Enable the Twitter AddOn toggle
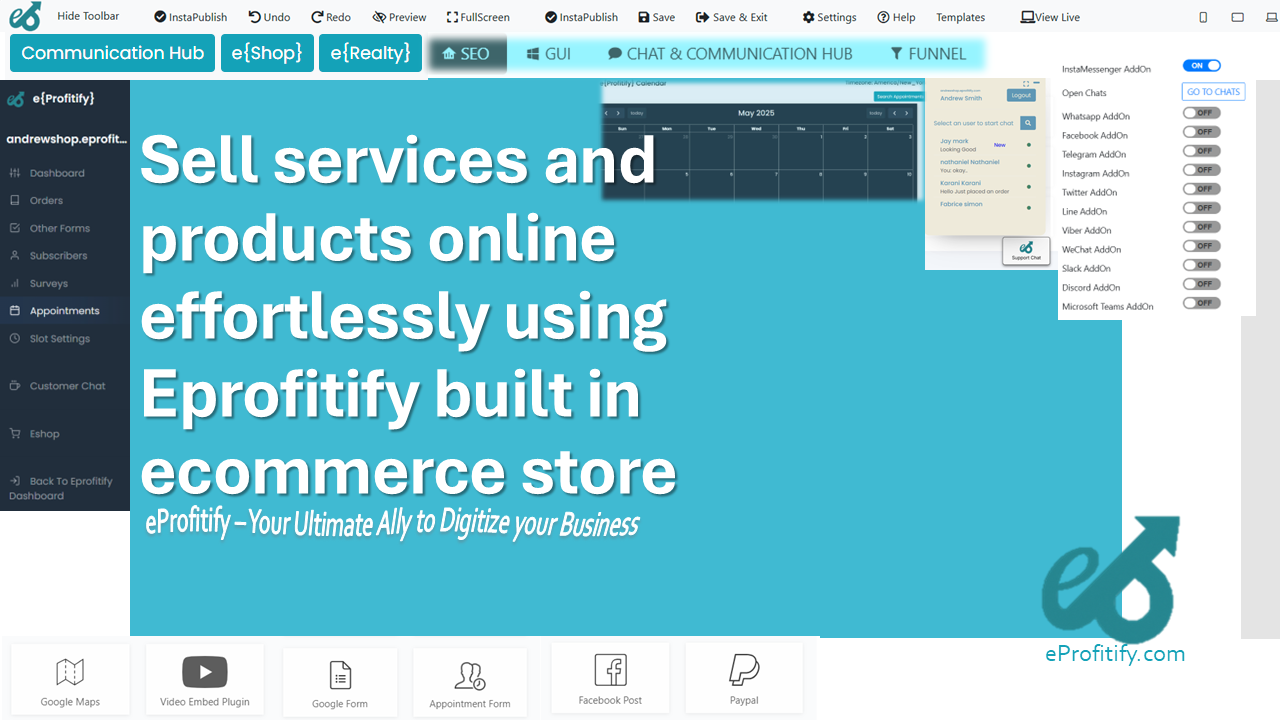 1202,189
